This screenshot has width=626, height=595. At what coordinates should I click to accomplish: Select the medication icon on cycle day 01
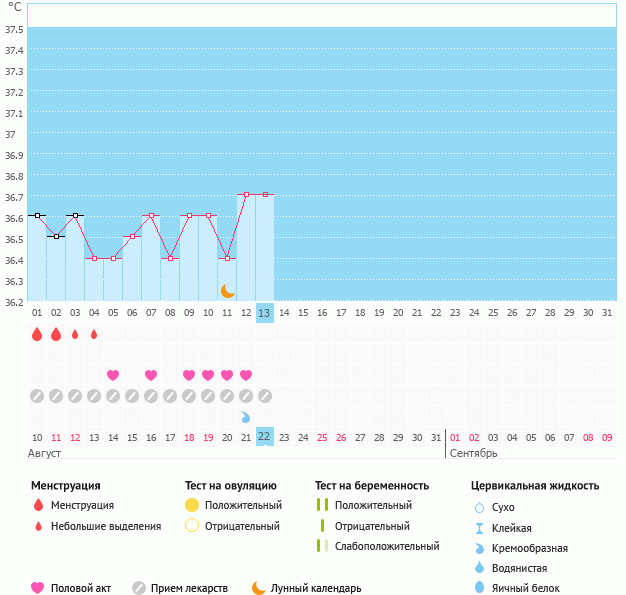[37, 395]
